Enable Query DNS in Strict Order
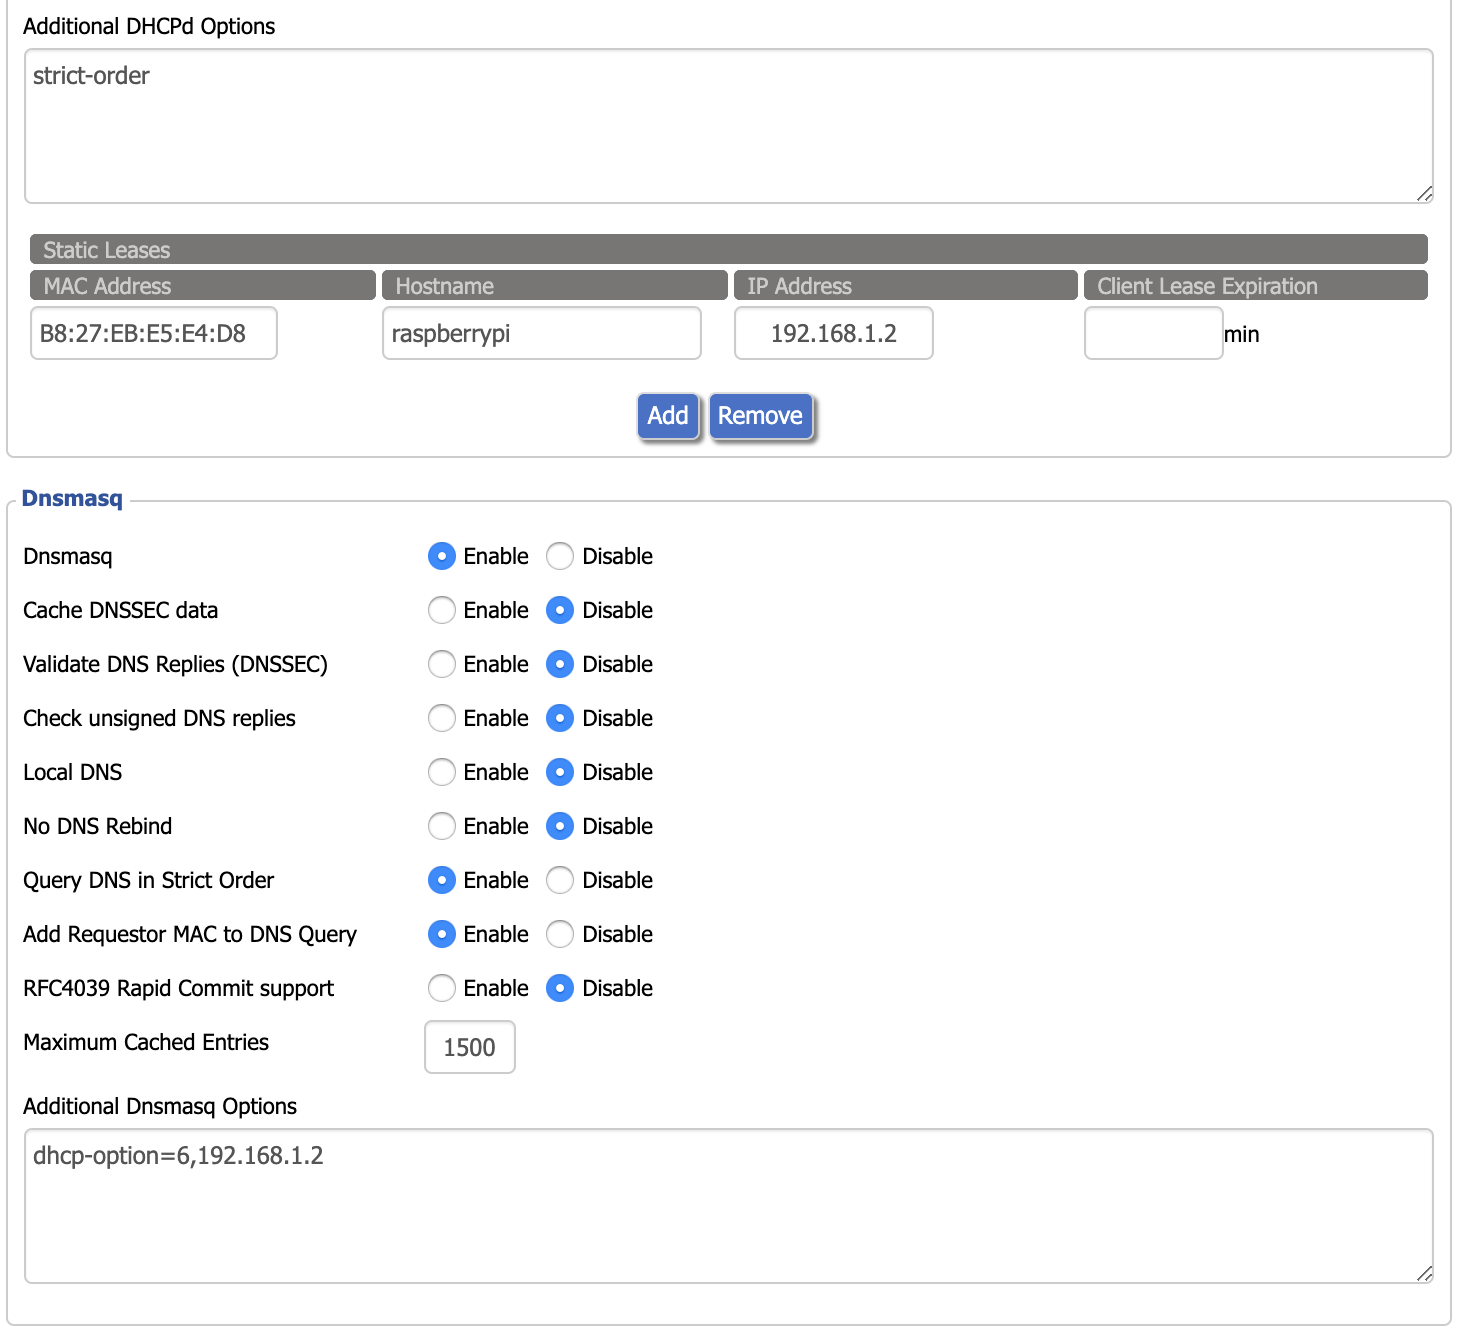The image size is (1478, 1338). point(441,880)
